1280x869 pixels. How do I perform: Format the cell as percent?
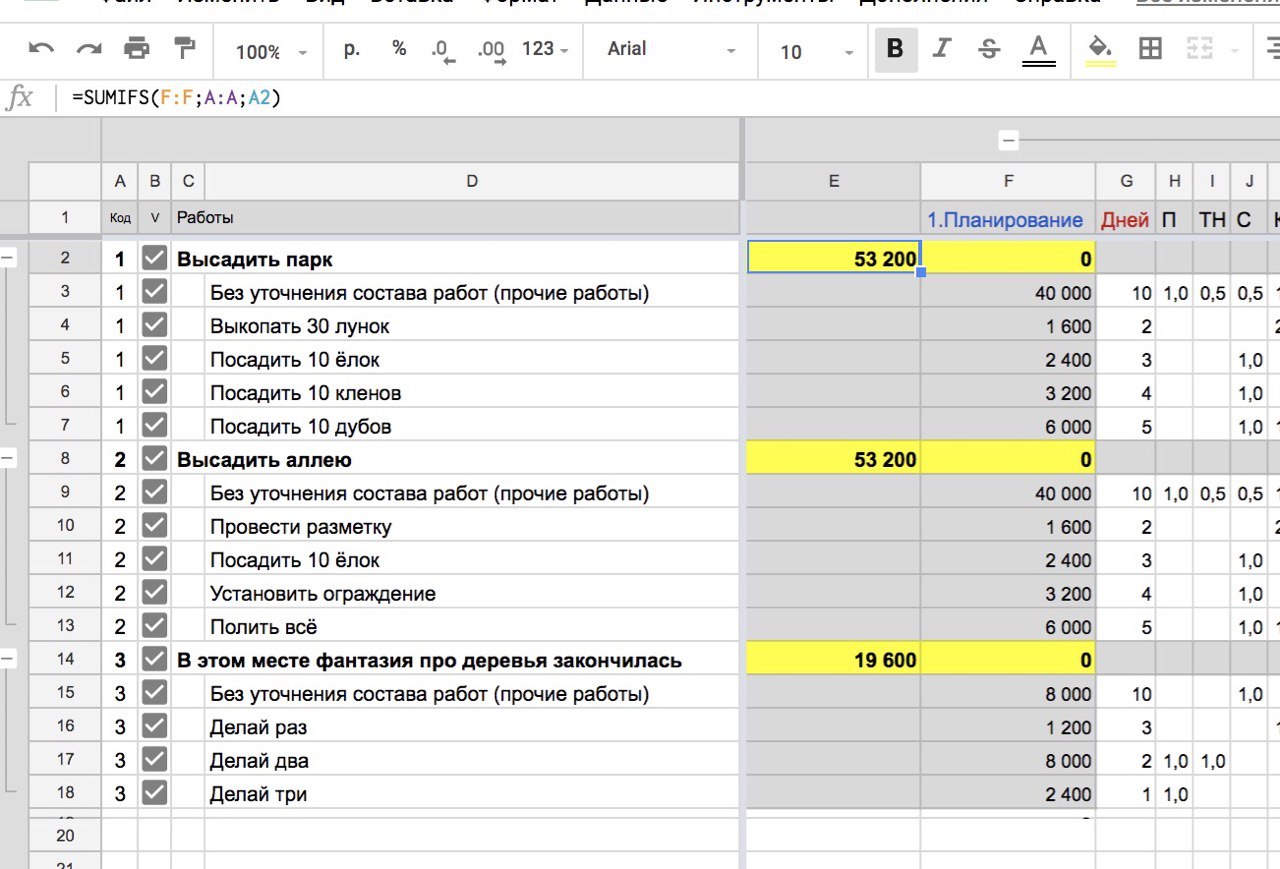(399, 49)
